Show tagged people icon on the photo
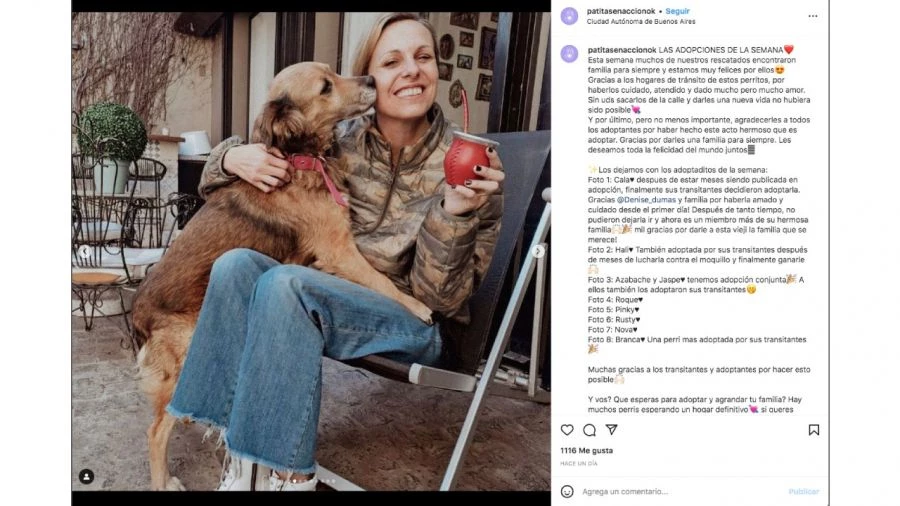The image size is (900, 506). (x=86, y=476)
